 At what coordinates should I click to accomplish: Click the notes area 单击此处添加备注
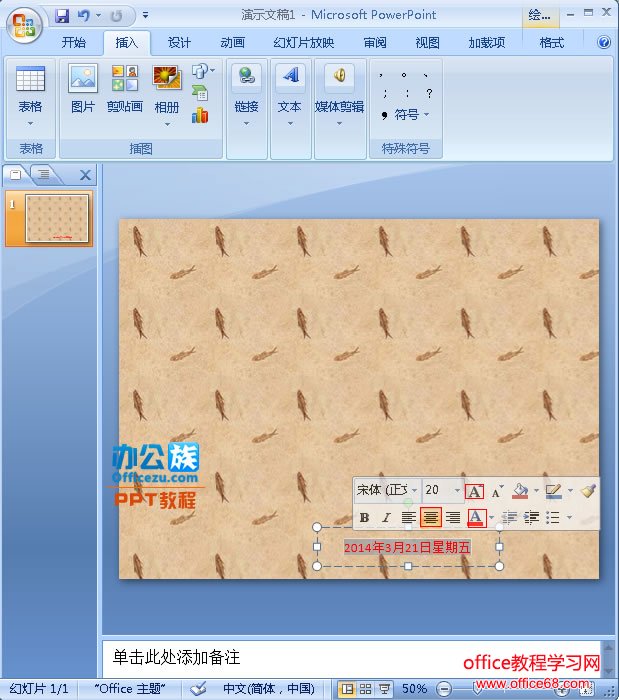[176, 657]
